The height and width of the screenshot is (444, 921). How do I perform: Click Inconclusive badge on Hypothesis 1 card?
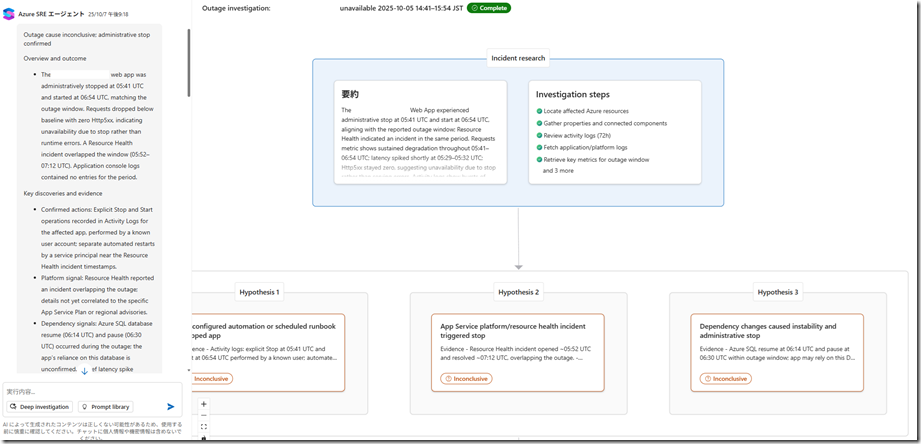pos(211,379)
